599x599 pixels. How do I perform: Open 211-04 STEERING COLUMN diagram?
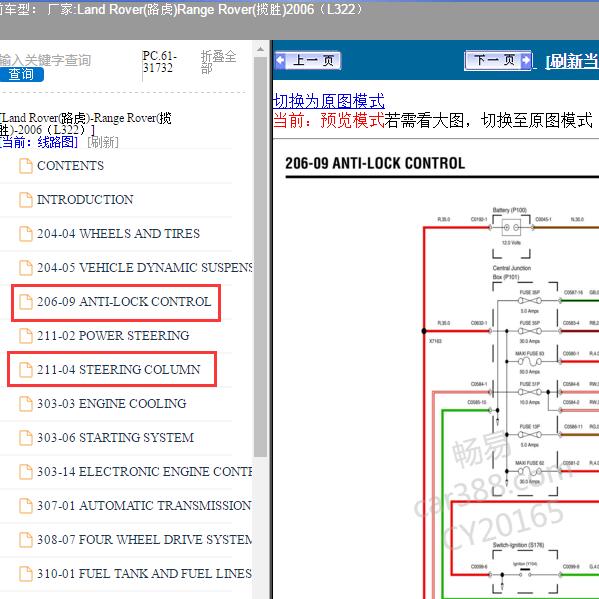coord(118,370)
